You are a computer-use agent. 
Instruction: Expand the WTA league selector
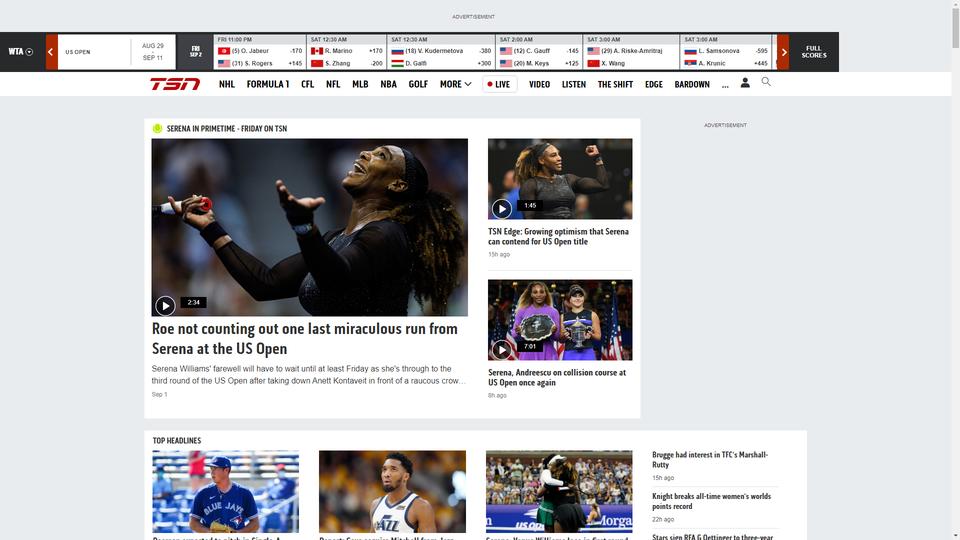(21, 52)
